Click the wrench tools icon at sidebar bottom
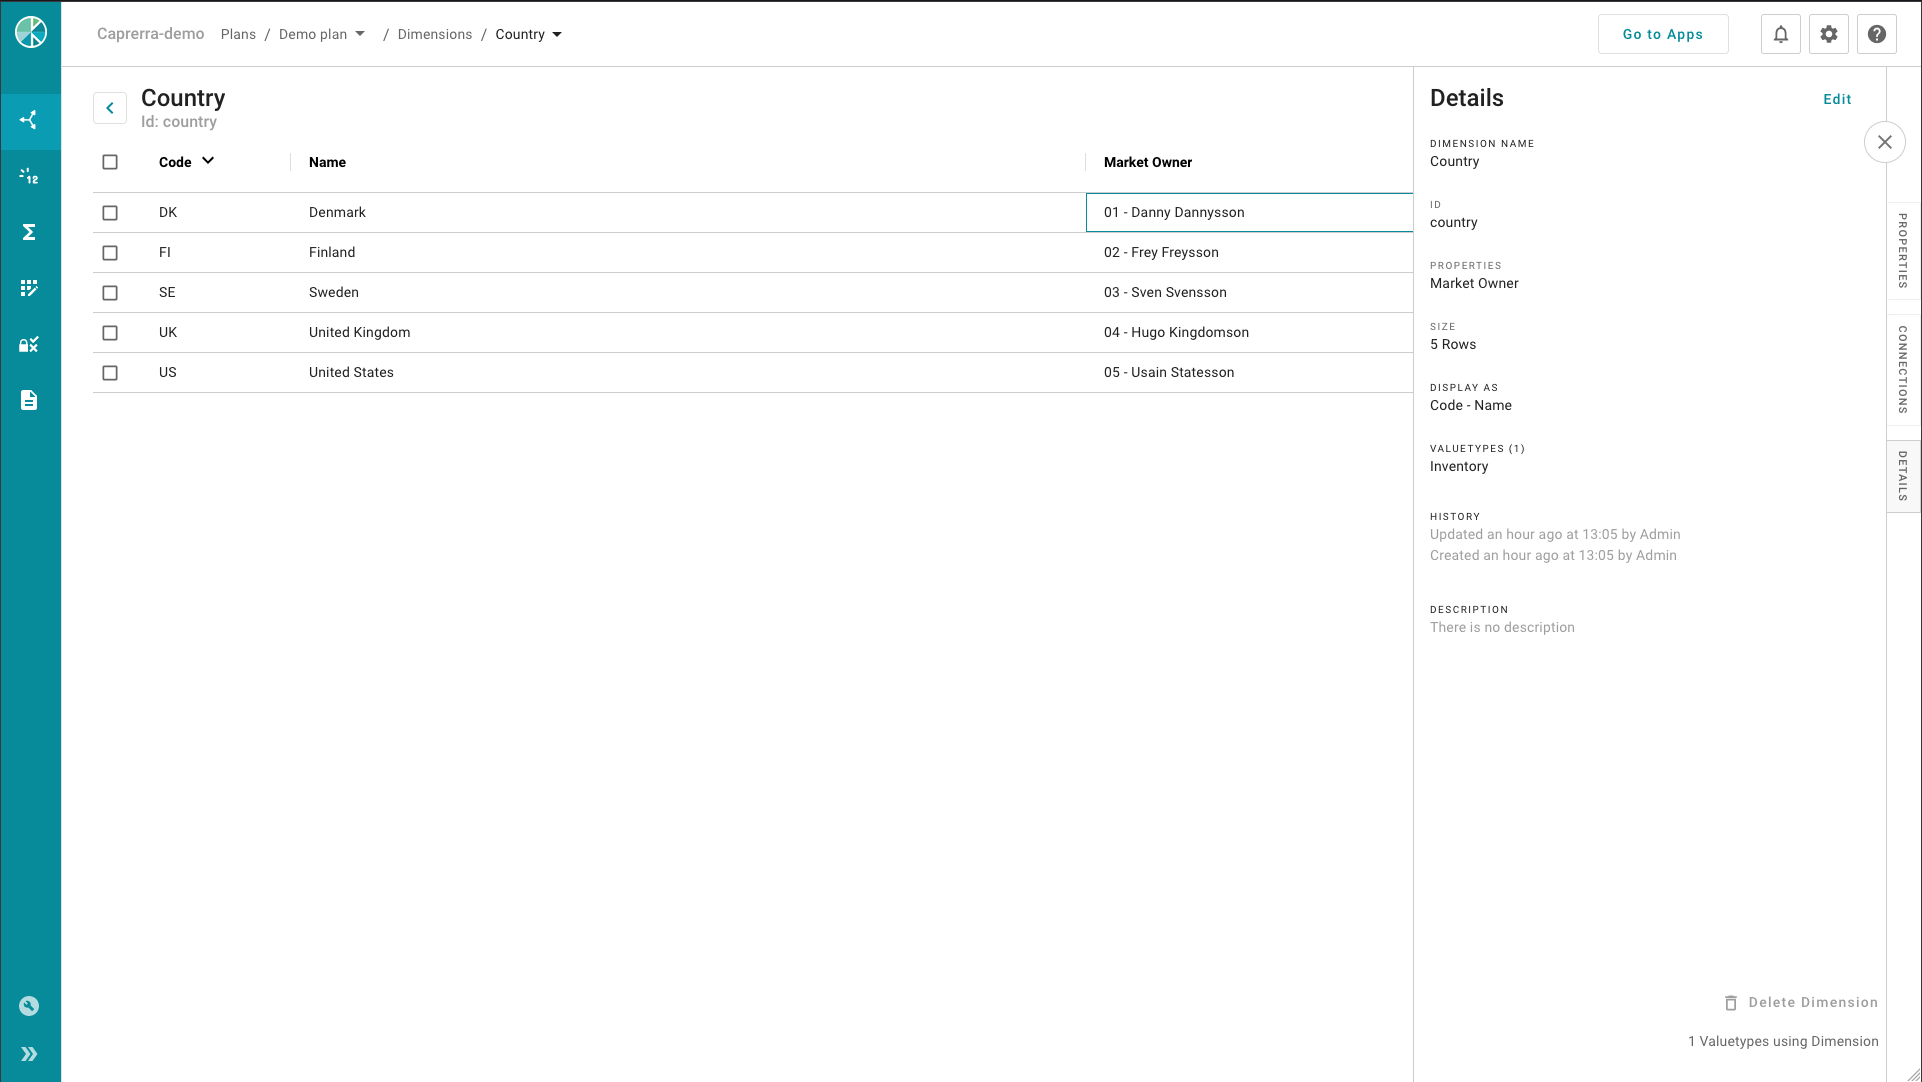This screenshot has height=1082, width=1922. point(30,1005)
